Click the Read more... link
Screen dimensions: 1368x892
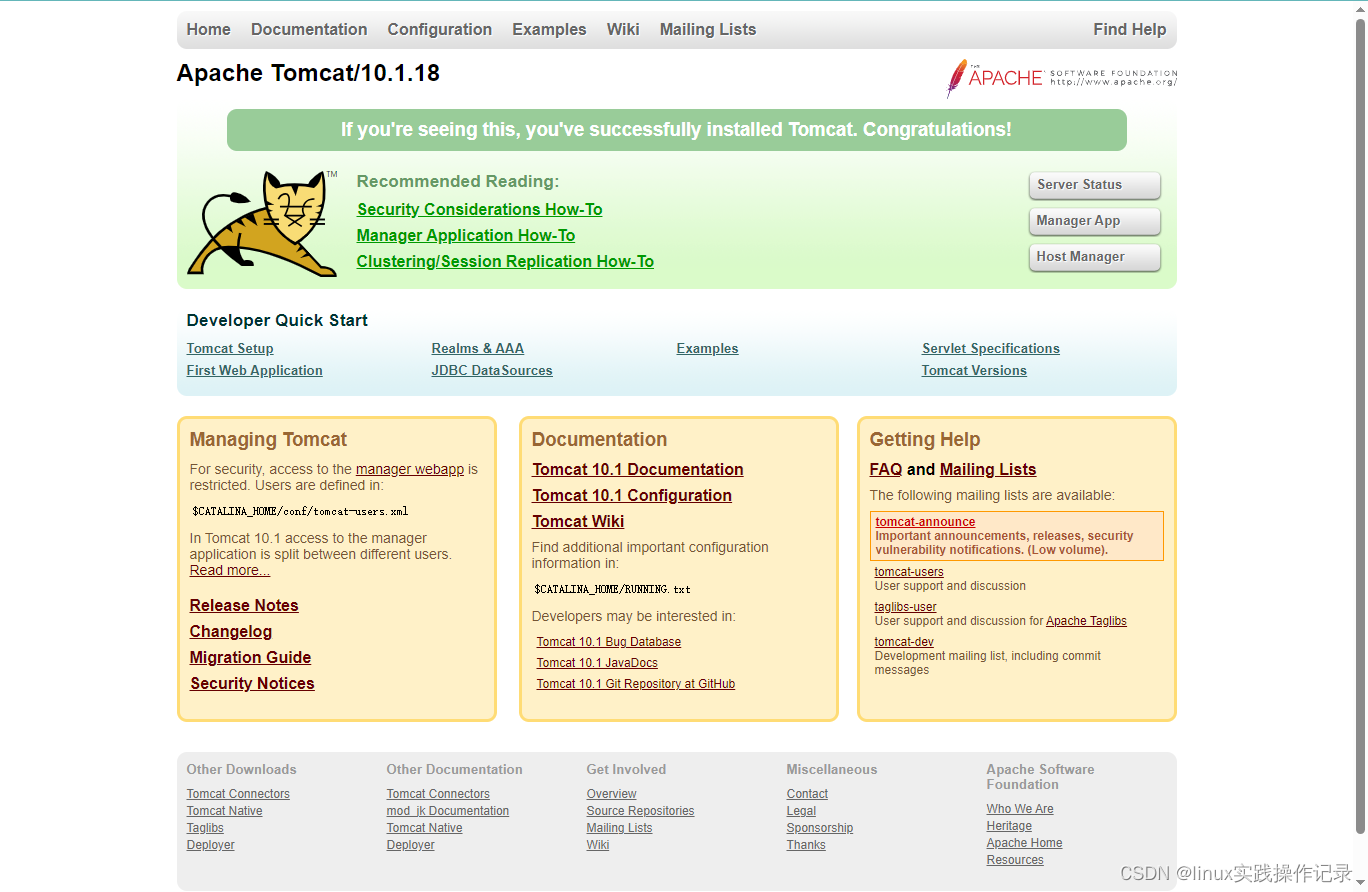point(230,570)
